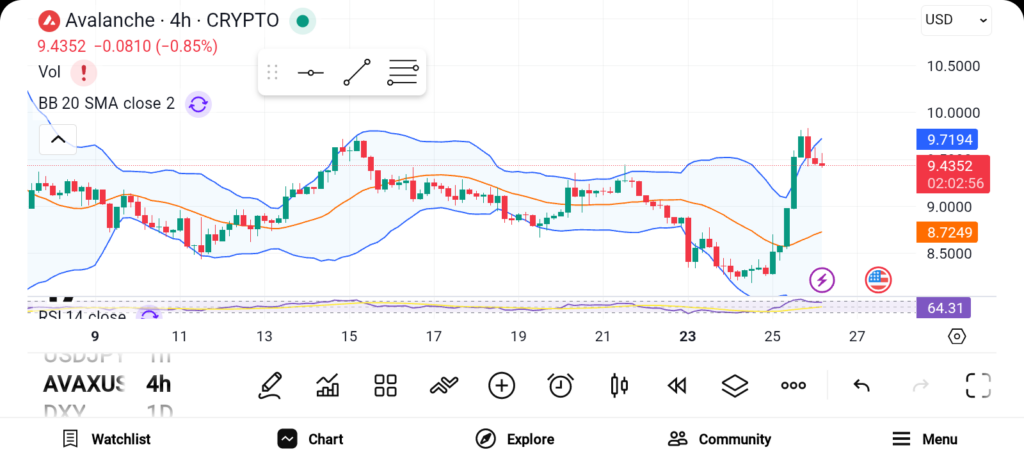
Task: Go to the Explore tab
Action: click(x=515, y=439)
